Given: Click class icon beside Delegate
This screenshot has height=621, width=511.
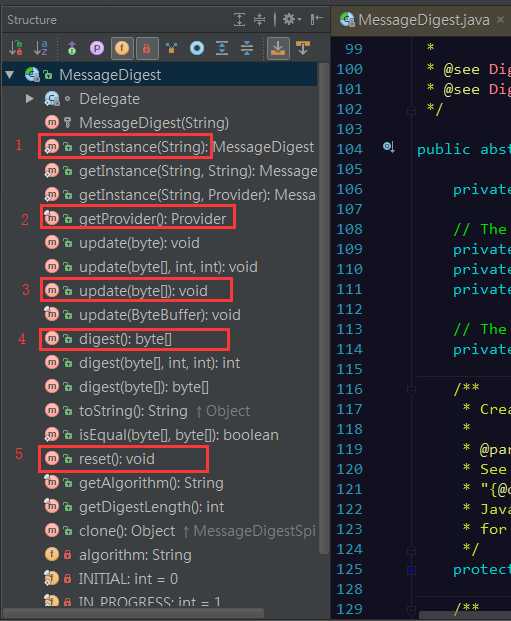Looking at the screenshot, I should pos(52,99).
